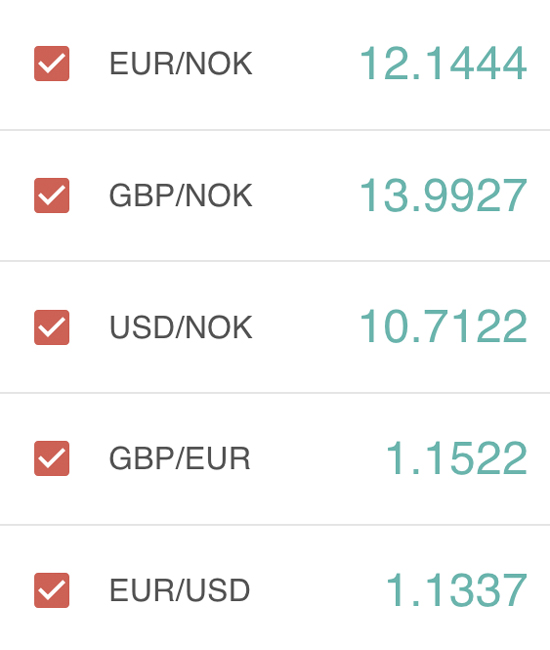Viewport: 550px width, 650px height.
Task: Click the EUR/NOK pair label
Action: pyautogui.click(x=181, y=64)
